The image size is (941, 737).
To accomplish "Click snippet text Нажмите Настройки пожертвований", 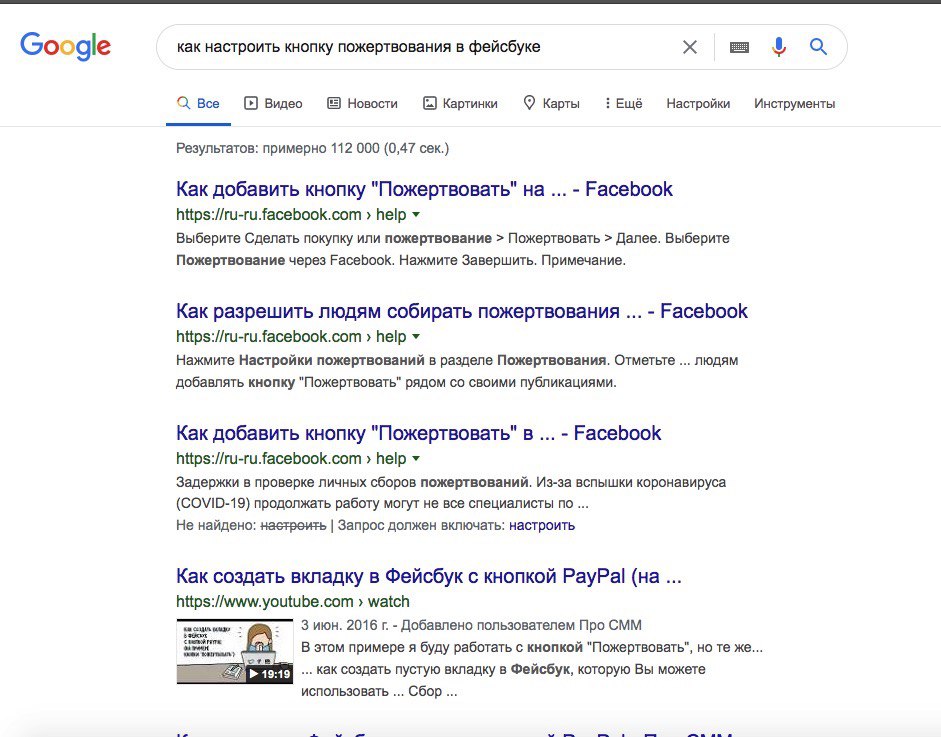I will click(x=300, y=360).
